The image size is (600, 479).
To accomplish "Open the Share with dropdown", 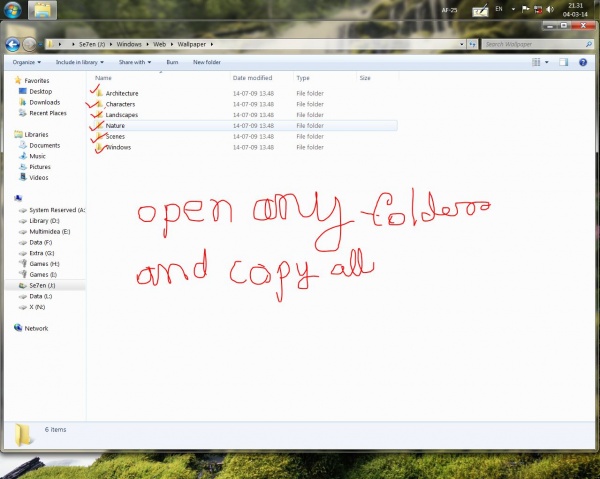I will pos(135,62).
